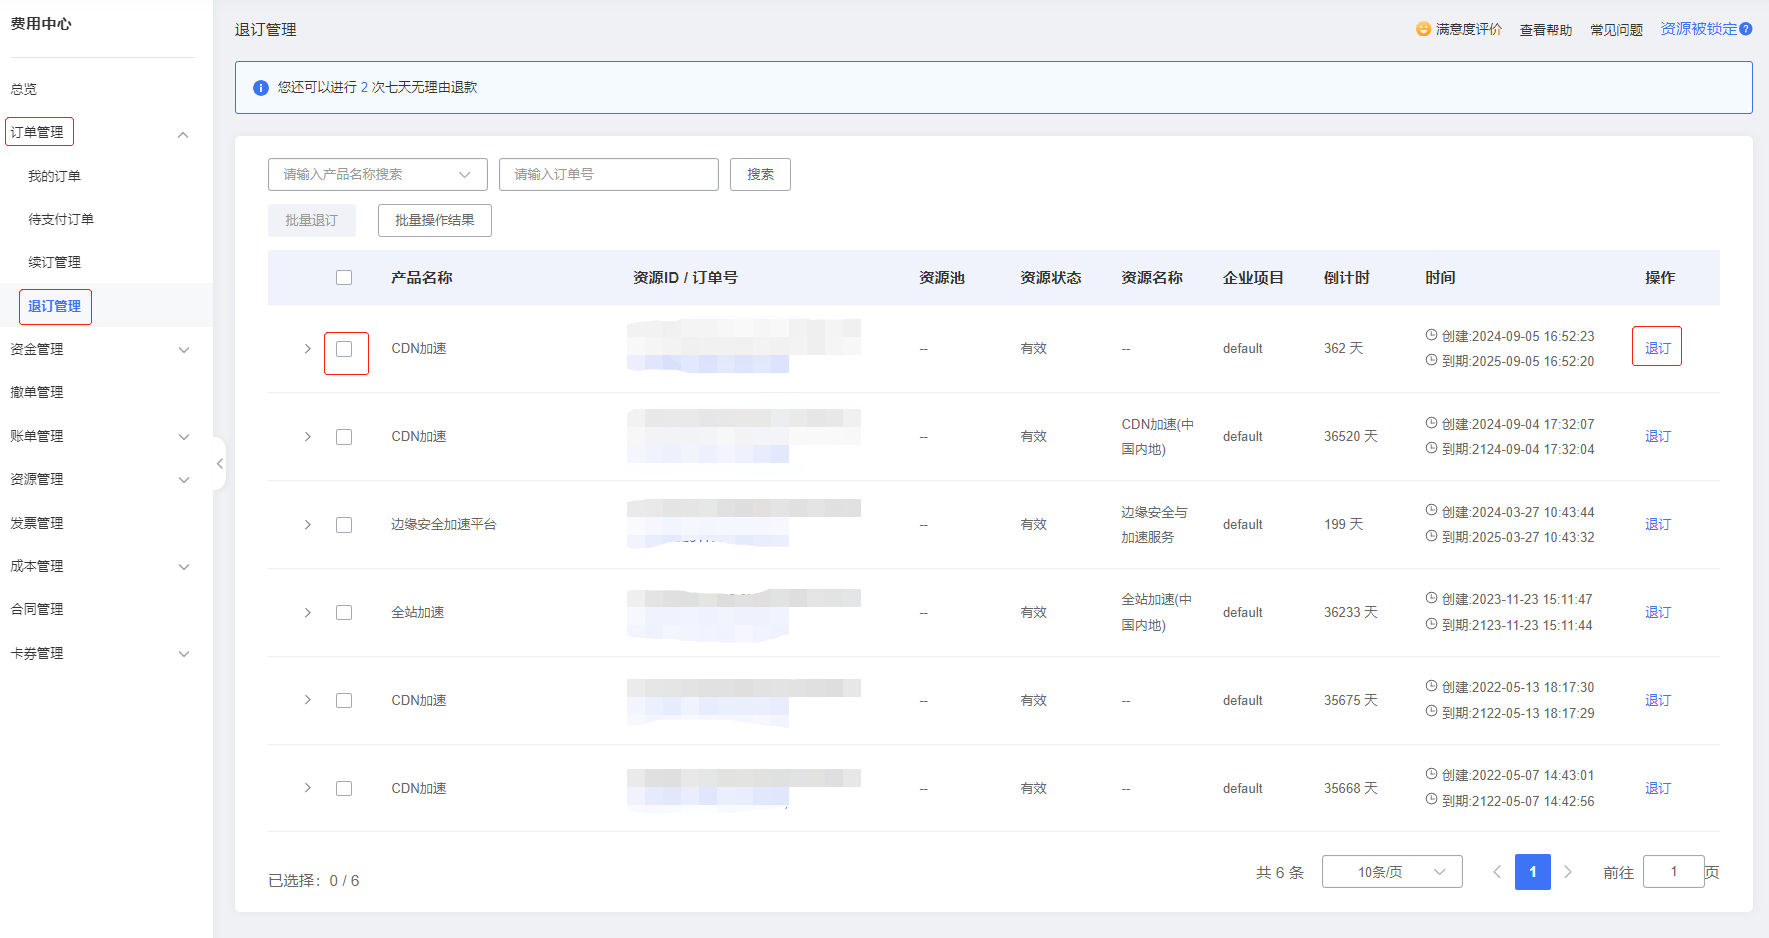
Task: Open 我的订单 in the sidebar
Action: (54, 176)
